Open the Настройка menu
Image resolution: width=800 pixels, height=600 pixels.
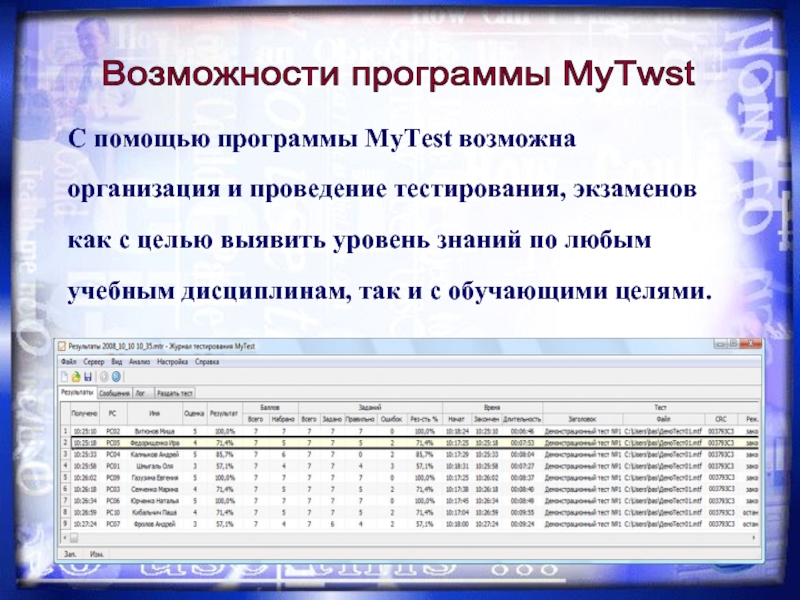[x=172, y=362]
